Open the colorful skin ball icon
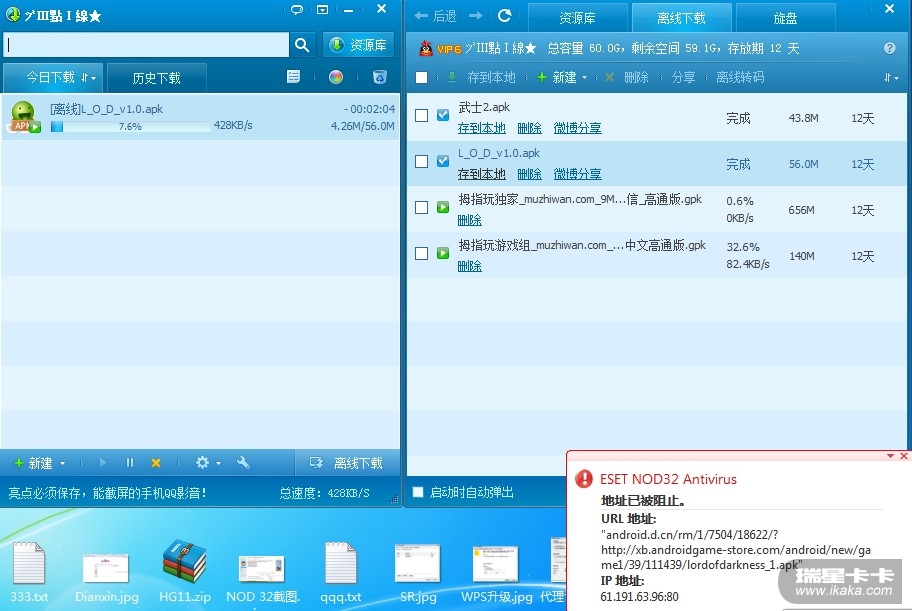The height and width of the screenshot is (611, 912). tap(336, 77)
